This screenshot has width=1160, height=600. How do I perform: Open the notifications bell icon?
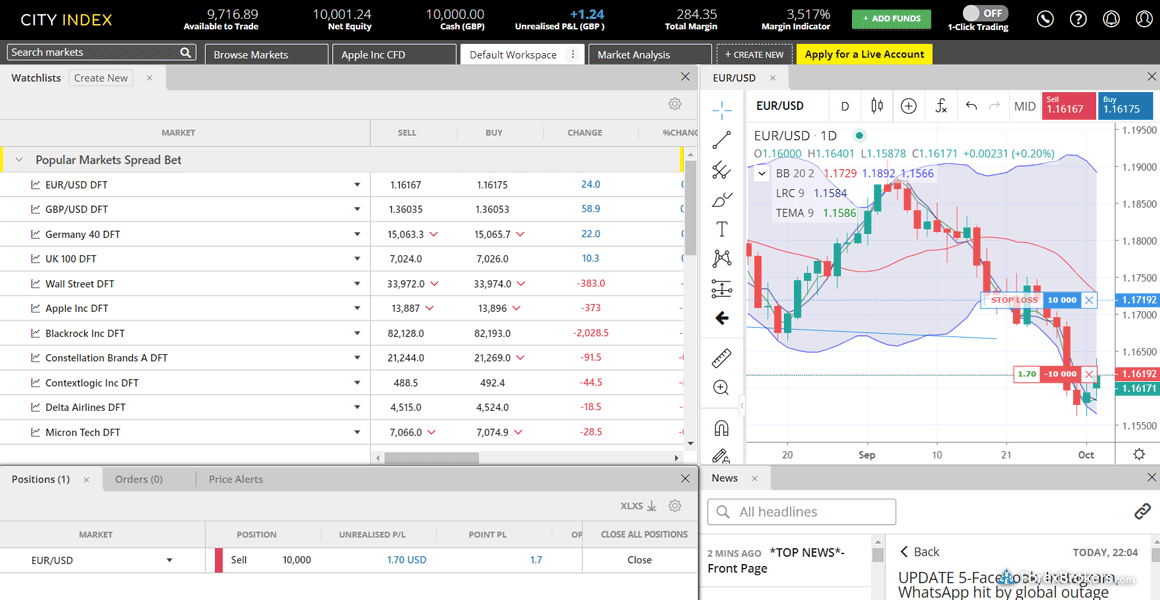[1113, 18]
